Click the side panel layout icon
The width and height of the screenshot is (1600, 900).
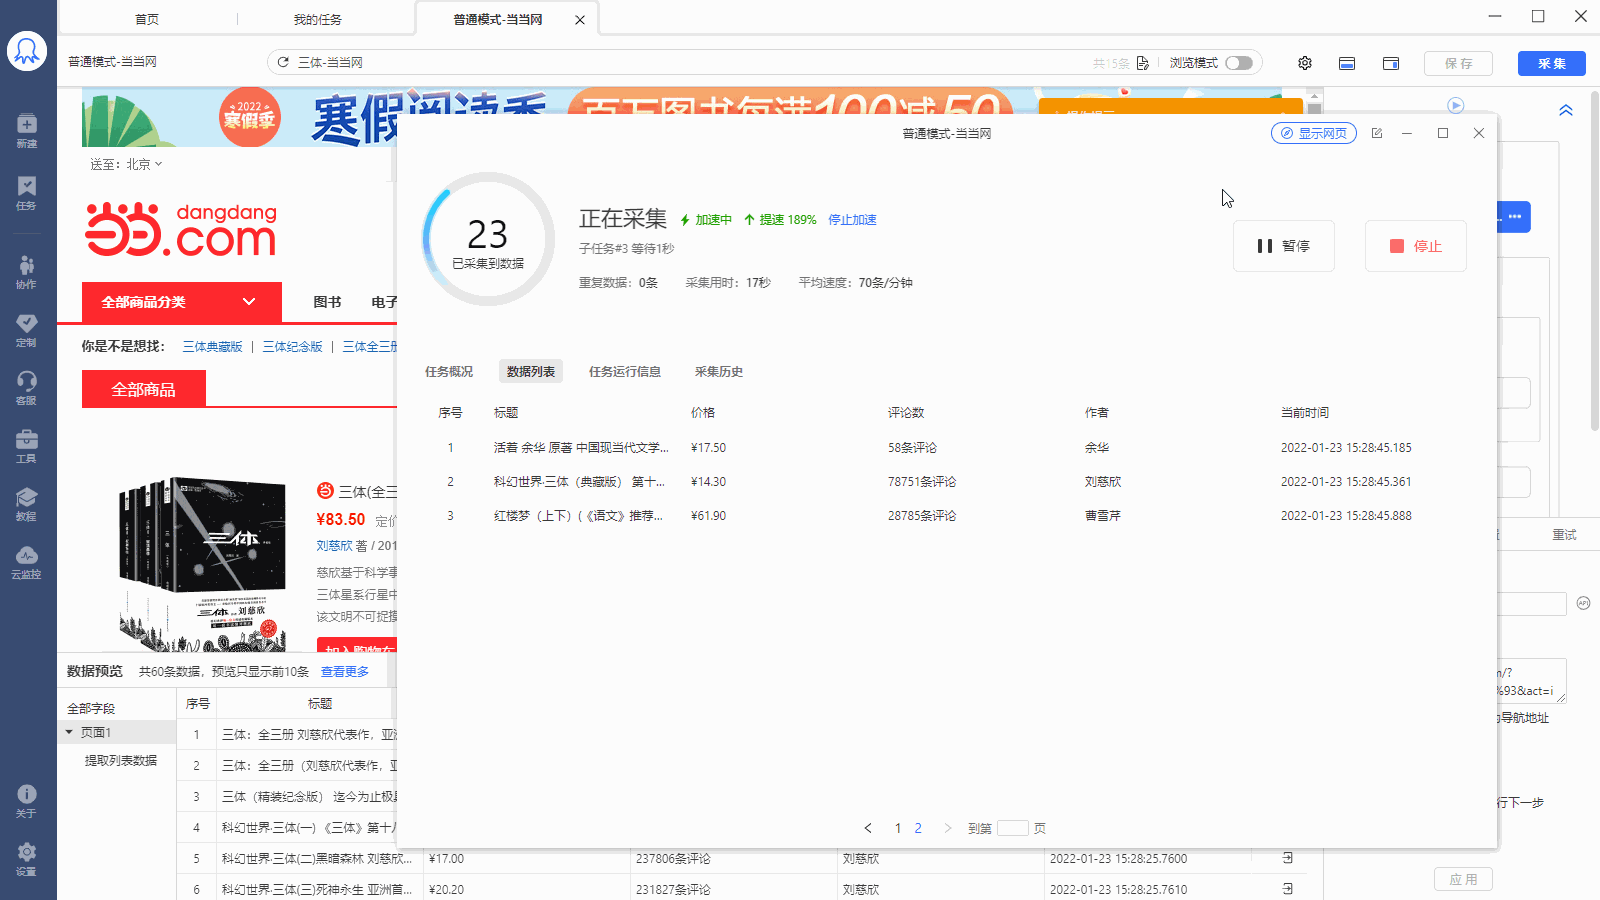(x=1391, y=63)
